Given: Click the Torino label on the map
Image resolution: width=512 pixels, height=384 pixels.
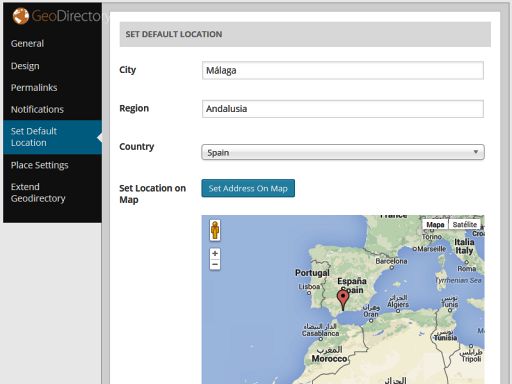Looking at the screenshot, I should (x=432, y=237).
